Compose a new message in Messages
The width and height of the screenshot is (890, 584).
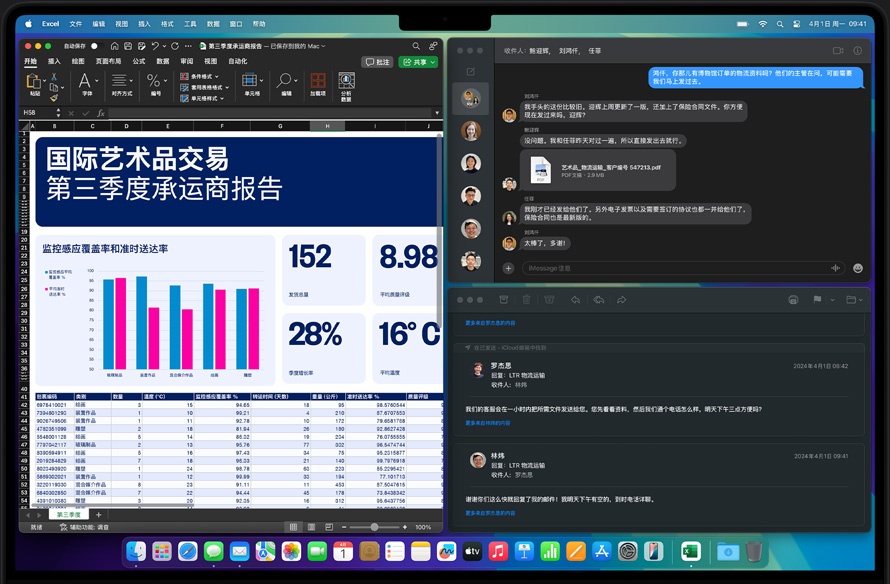tap(471, 71)
